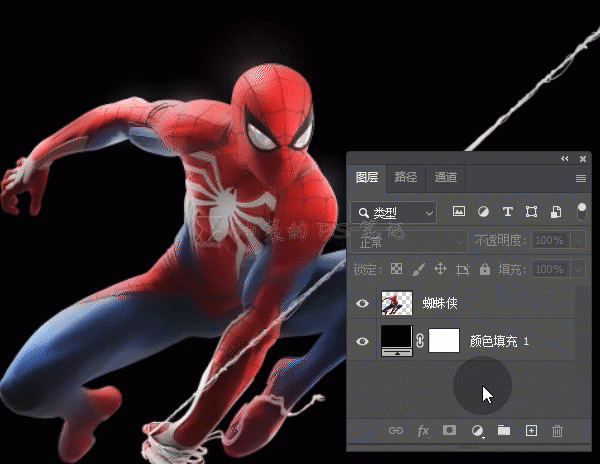The height and width of the screenshot is (464, 600).
Task: Click the layer mask link chain icon
Action: tap(420, 340)
